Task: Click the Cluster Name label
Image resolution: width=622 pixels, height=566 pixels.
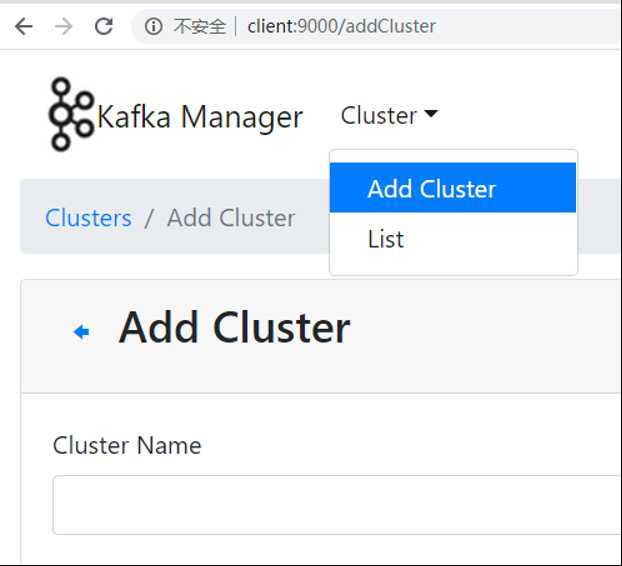Action: point(127,445)
